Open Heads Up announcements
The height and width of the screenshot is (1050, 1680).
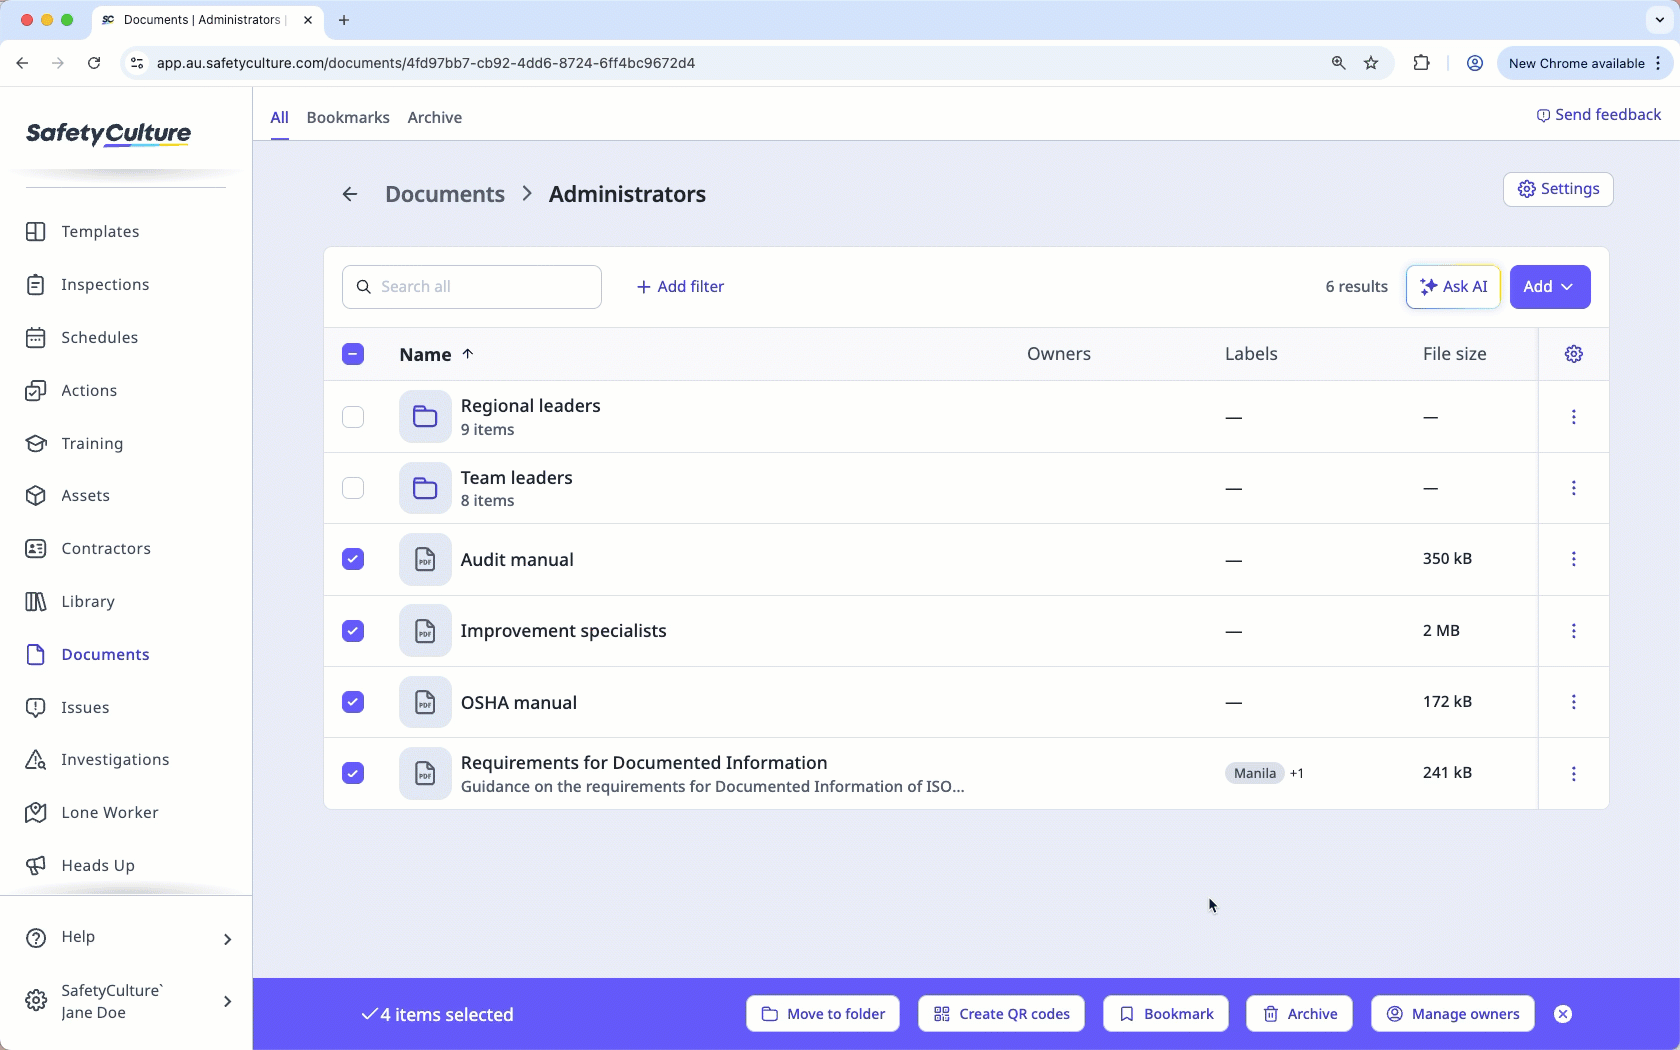click(98, 865)
